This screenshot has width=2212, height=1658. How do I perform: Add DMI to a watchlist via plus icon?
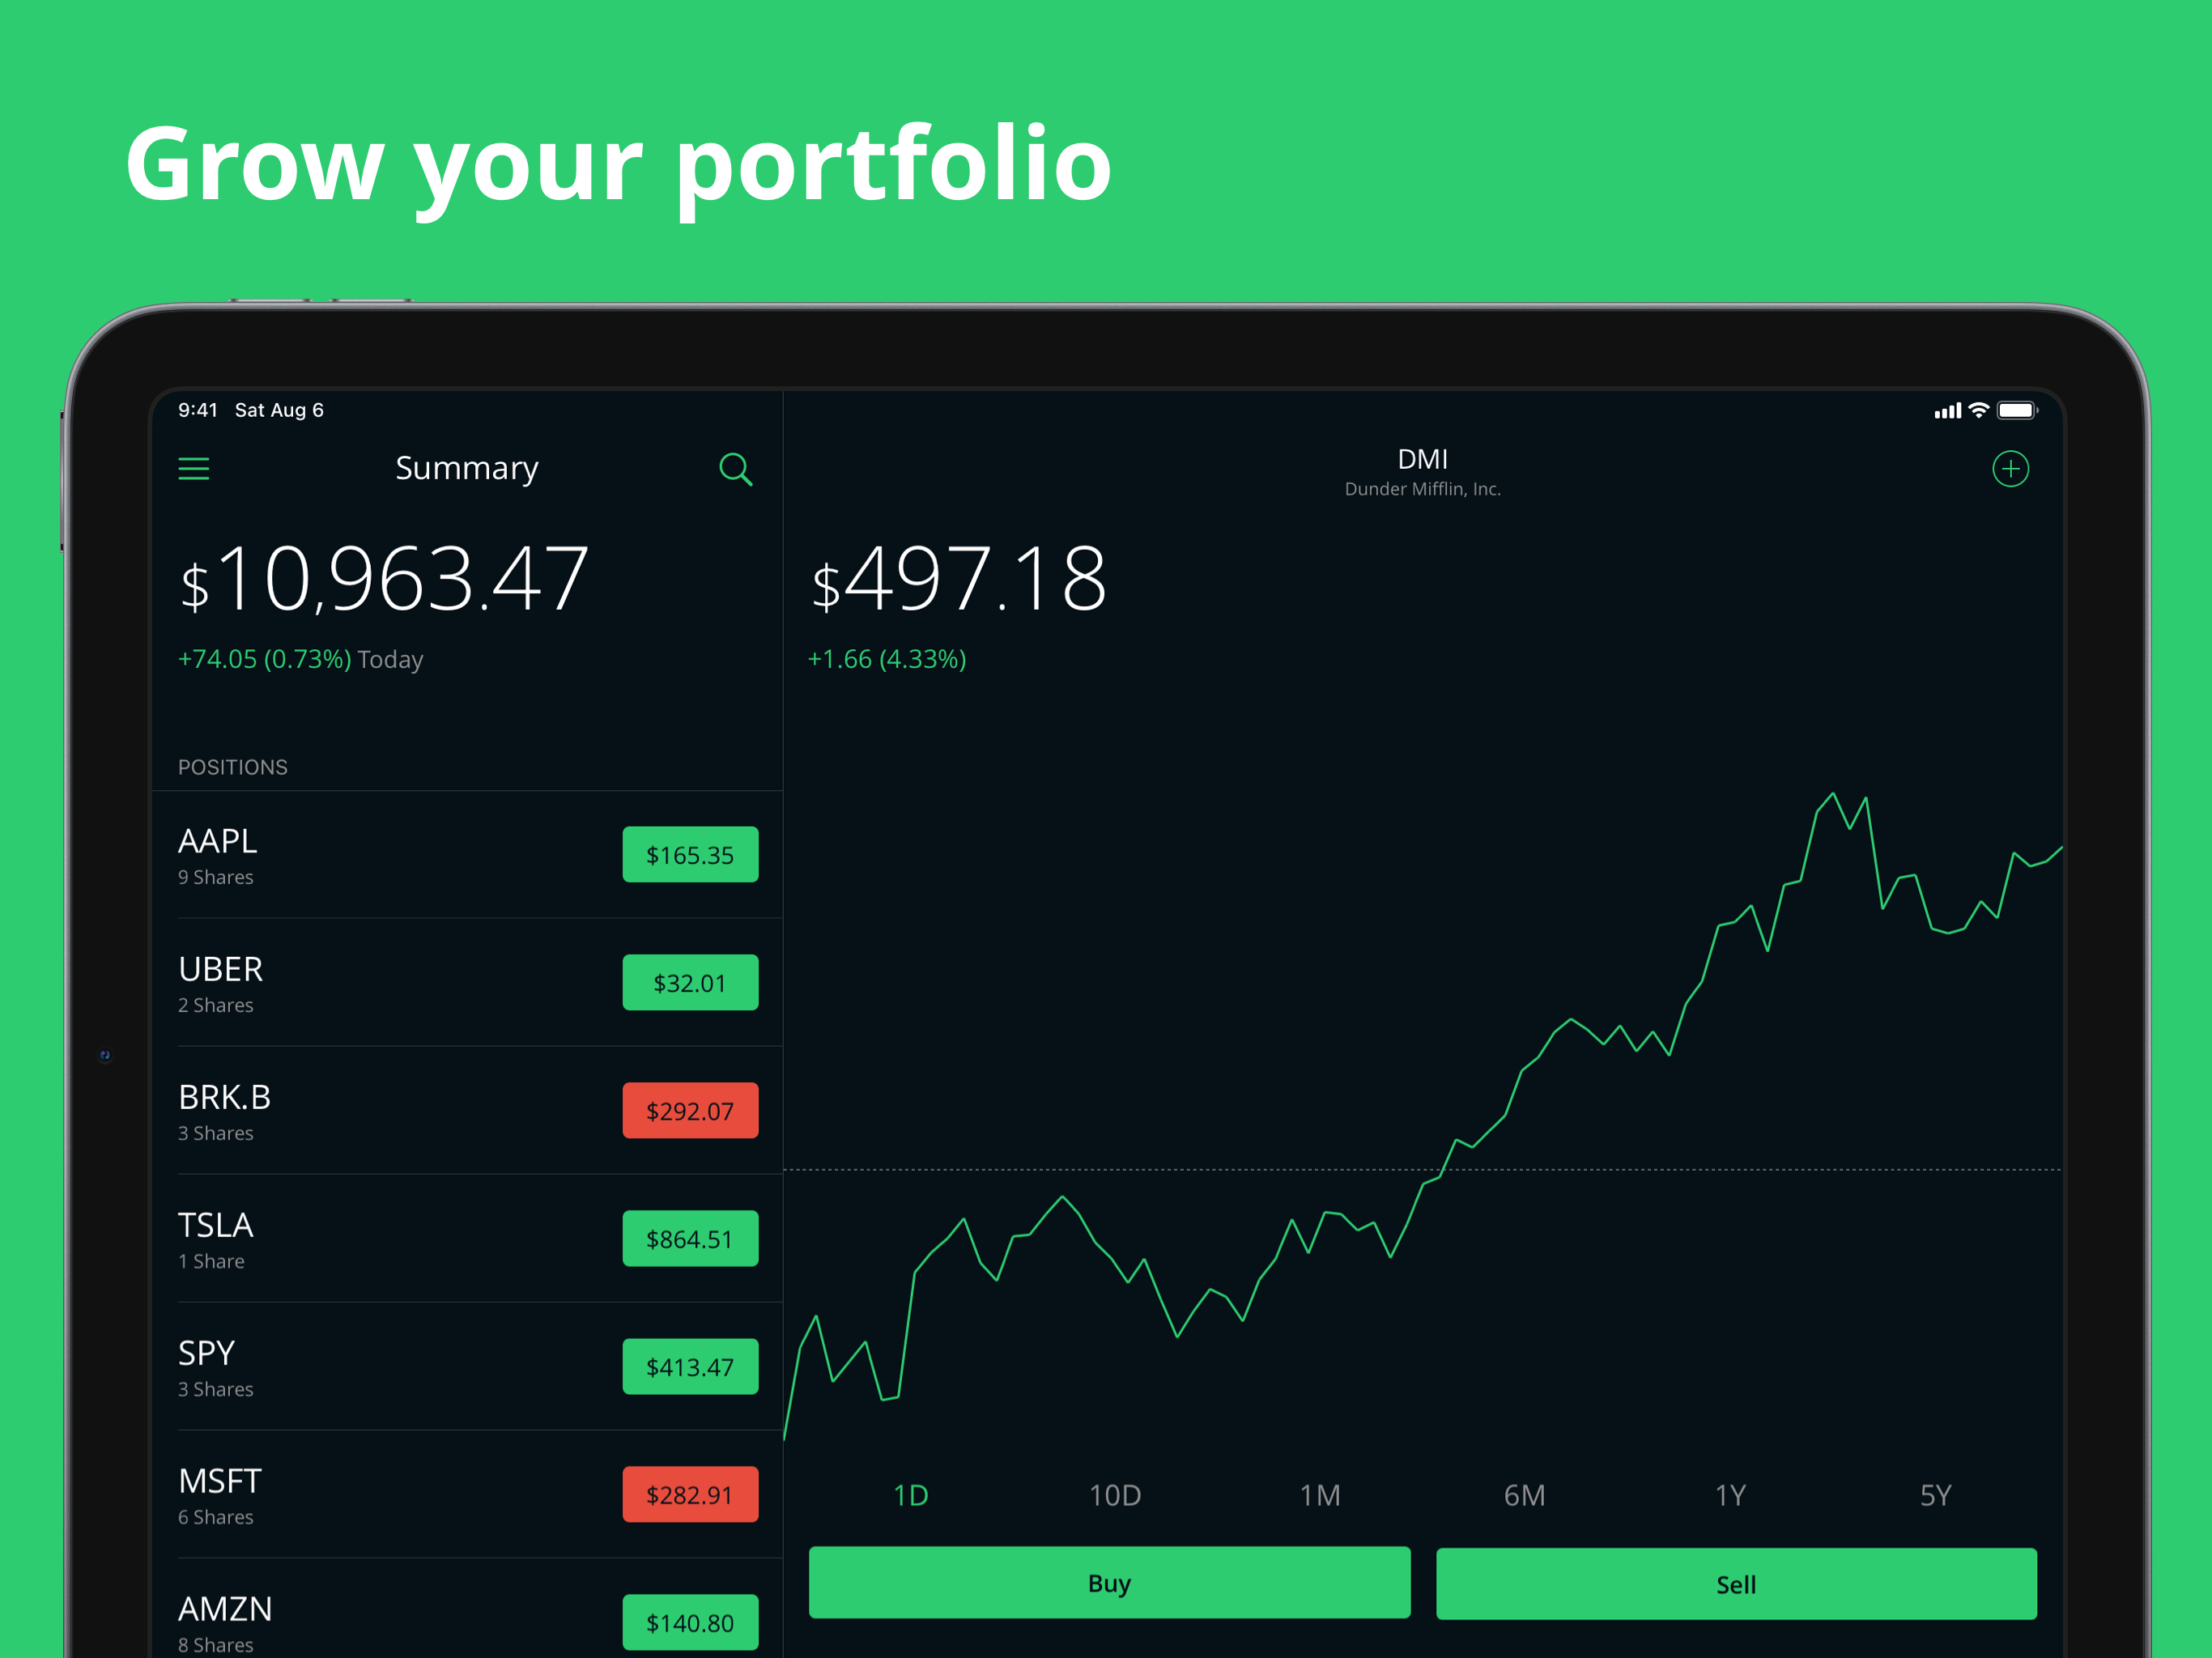[x=2011, y=468]
